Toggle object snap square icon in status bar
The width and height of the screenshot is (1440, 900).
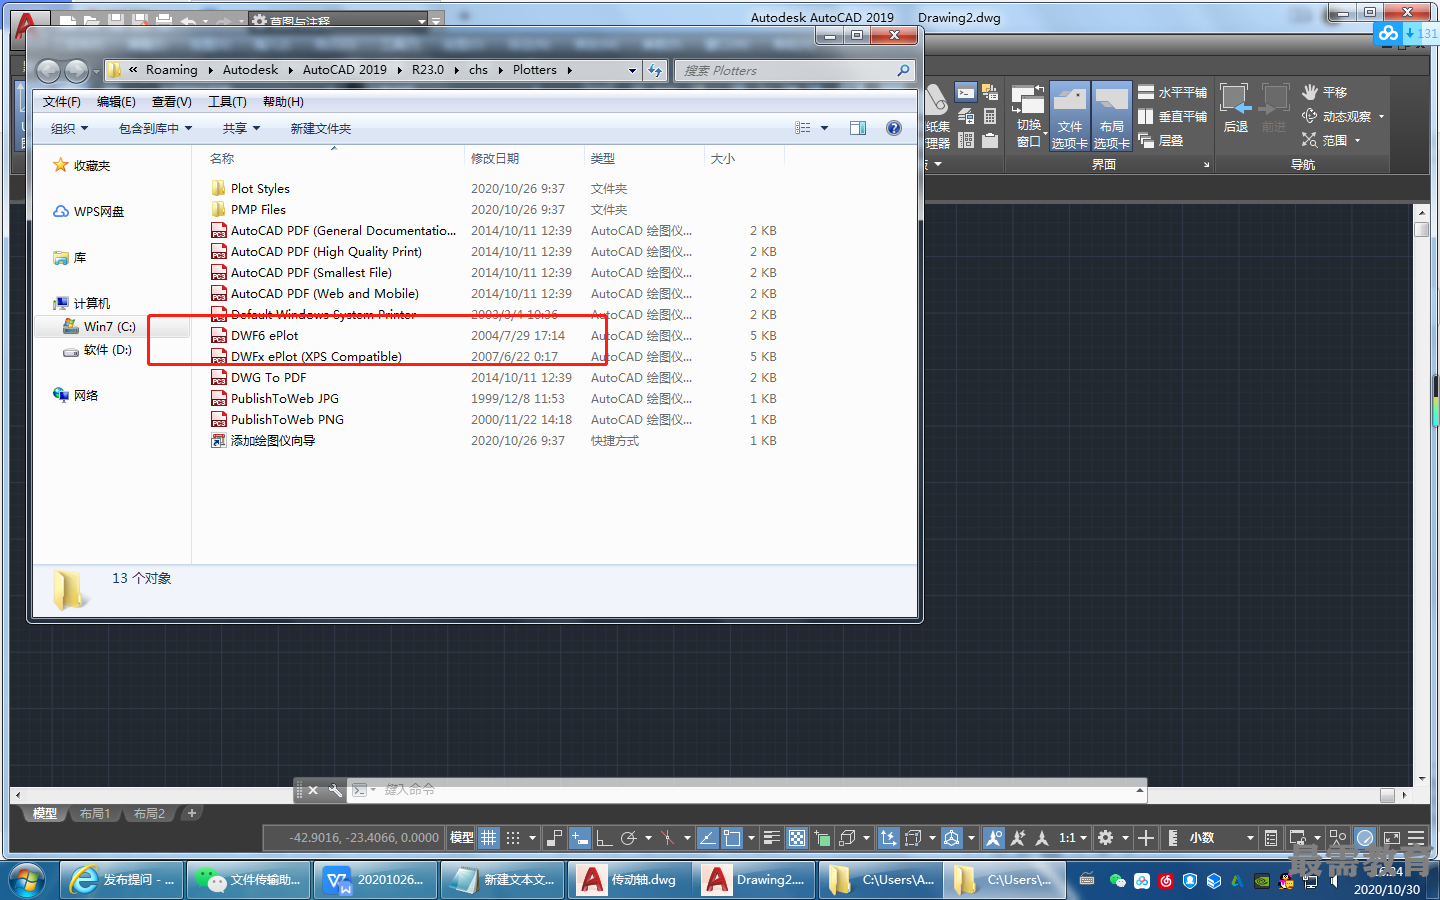point(732,838)
